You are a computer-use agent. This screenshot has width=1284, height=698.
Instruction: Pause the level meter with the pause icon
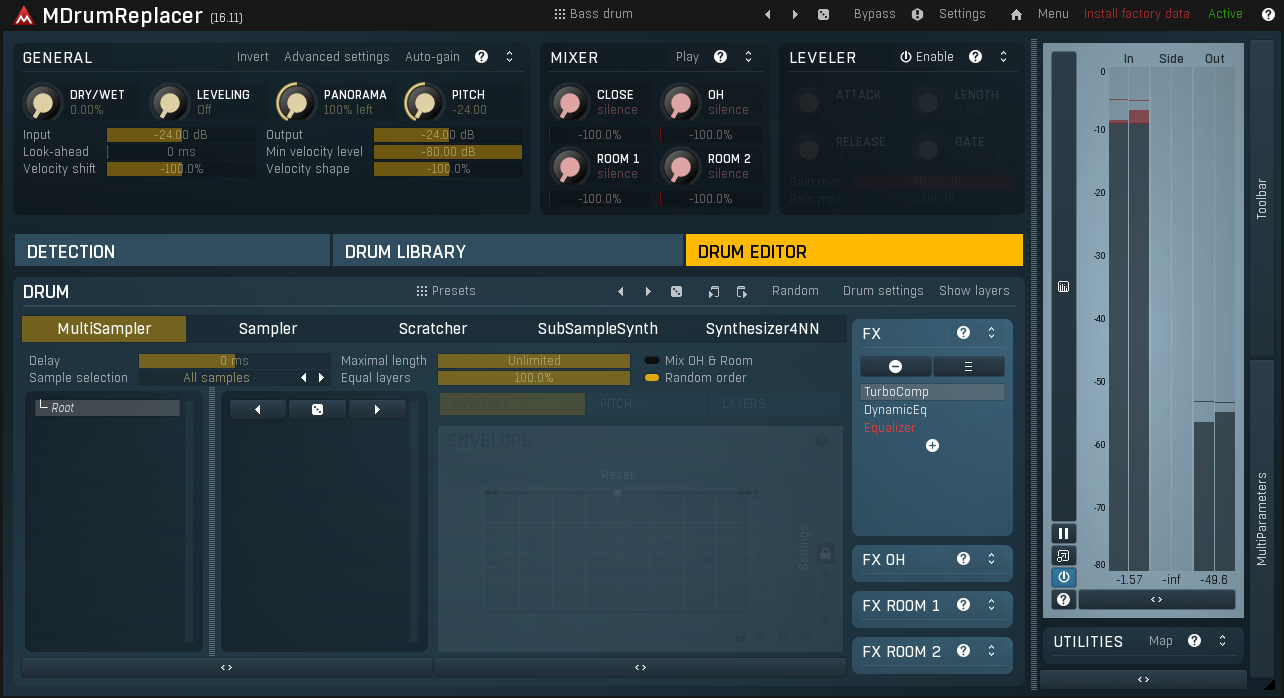[1063, 533]
